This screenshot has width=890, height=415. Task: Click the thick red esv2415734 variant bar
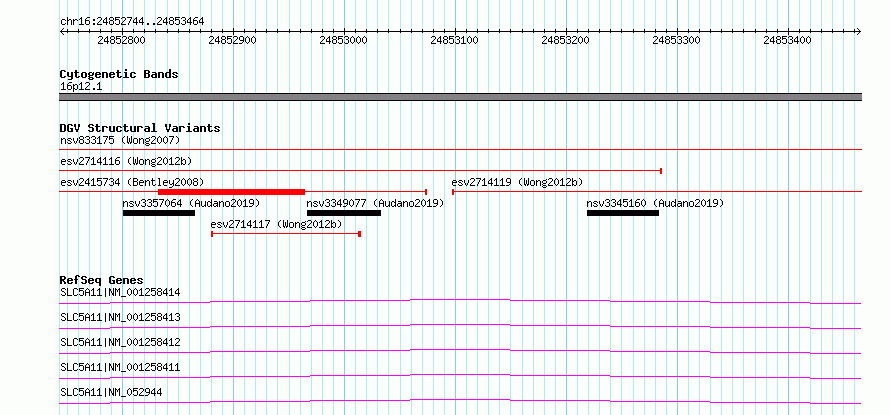point(231,192)
